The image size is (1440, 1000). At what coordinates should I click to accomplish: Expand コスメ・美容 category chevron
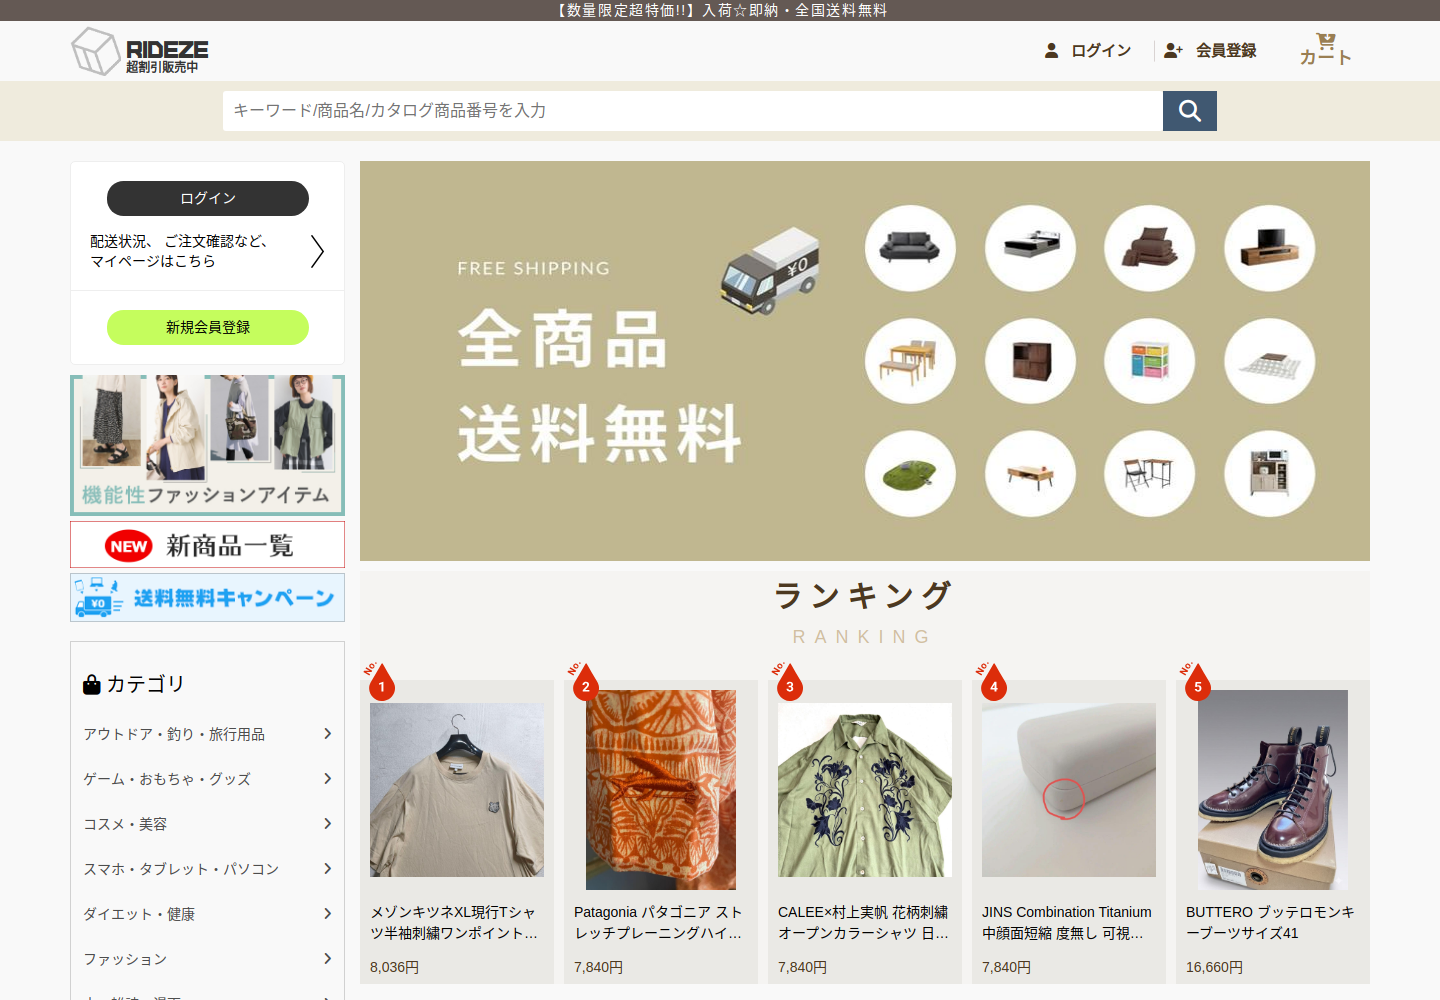pos(327,824)
